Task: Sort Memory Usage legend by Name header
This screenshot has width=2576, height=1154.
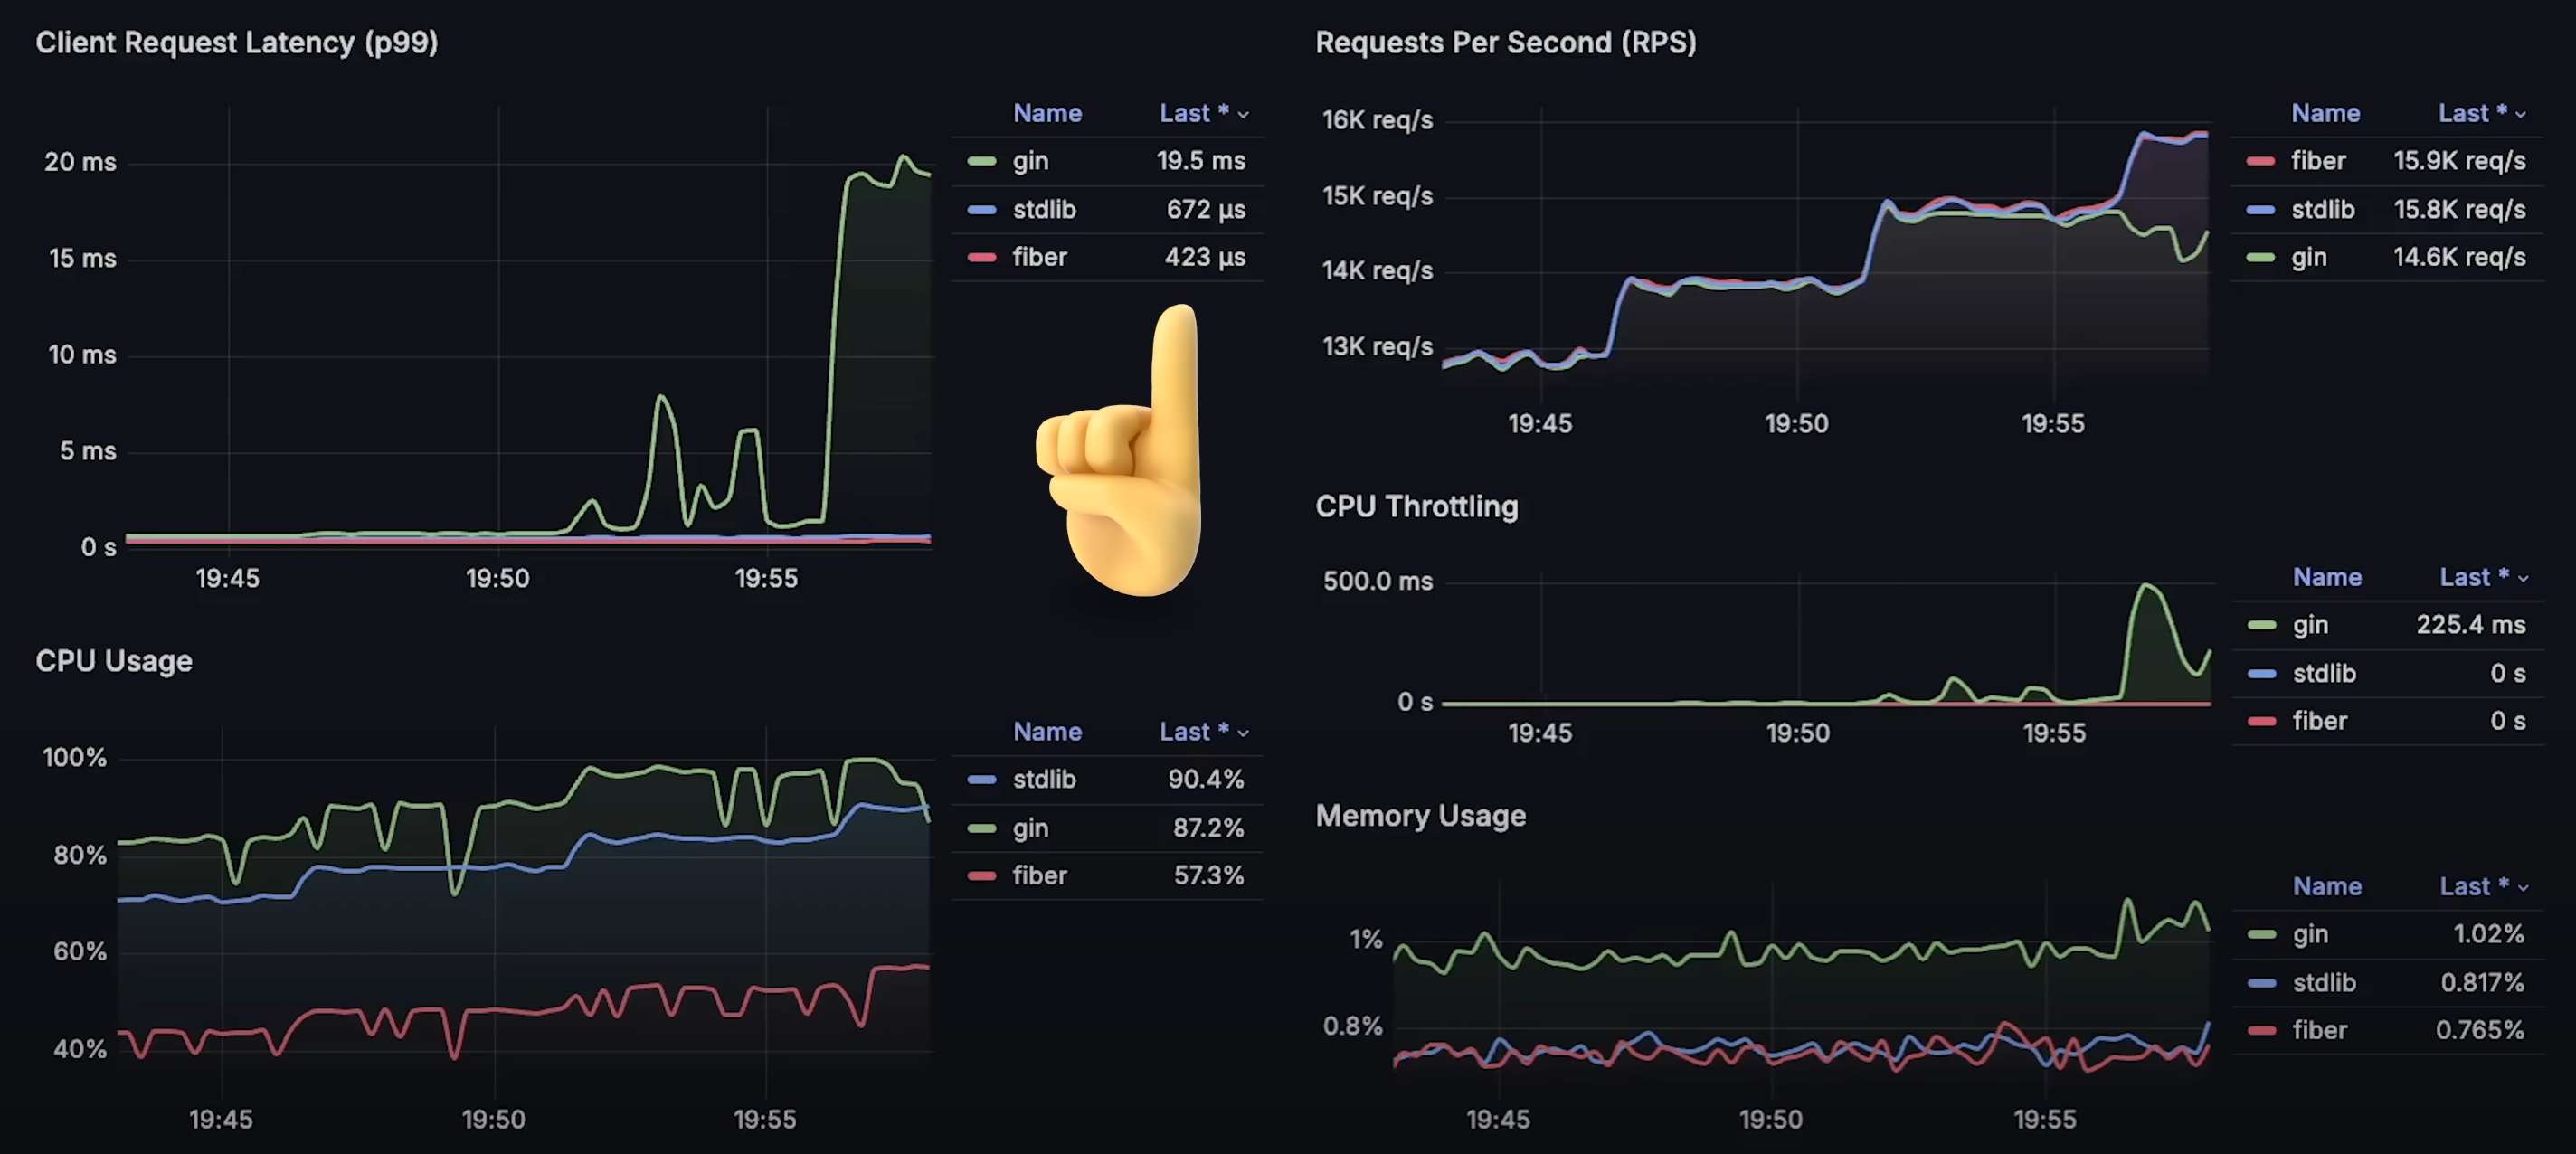Action: [x=2326, y=887]
